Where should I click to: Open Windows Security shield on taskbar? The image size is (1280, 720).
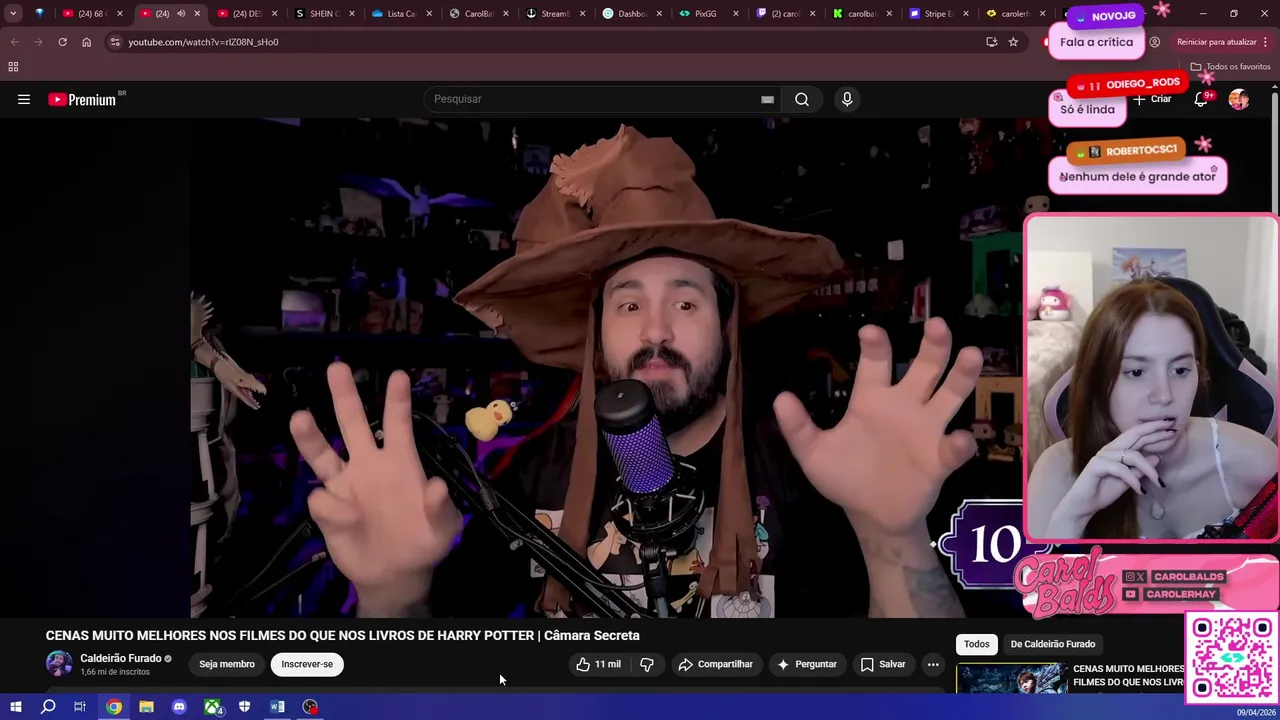[244, 707]
